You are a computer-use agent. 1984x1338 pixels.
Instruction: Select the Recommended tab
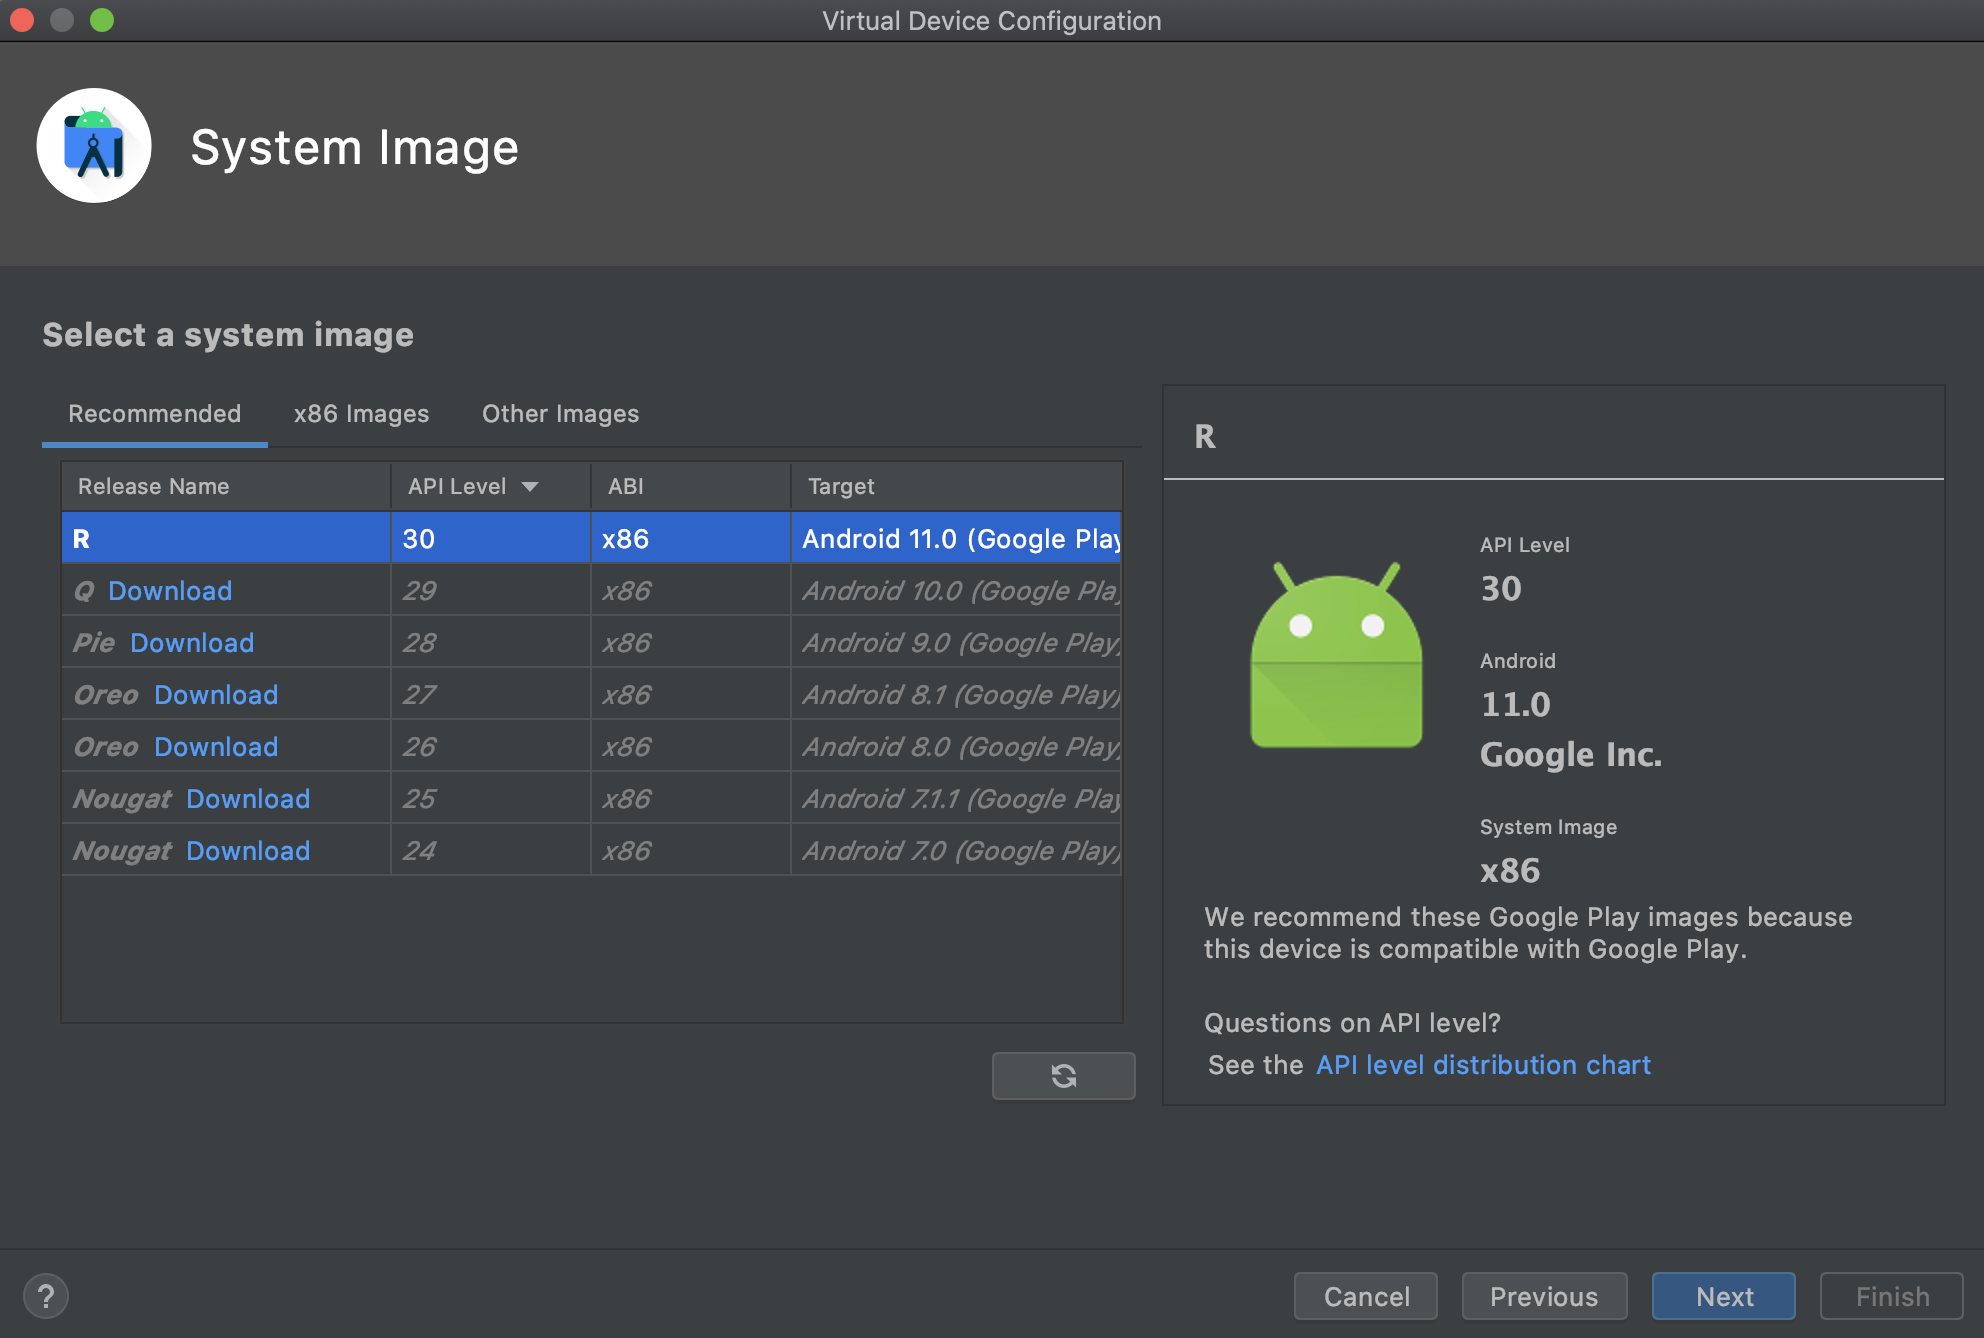154,414
